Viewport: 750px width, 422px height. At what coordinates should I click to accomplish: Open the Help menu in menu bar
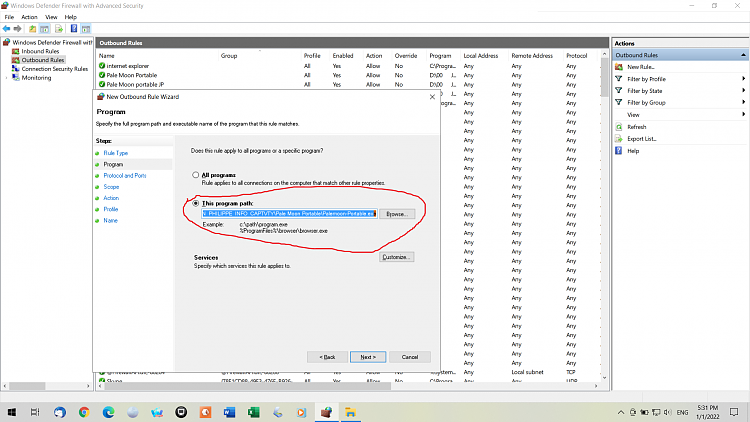pyautogui.click(x=70, y=17)
